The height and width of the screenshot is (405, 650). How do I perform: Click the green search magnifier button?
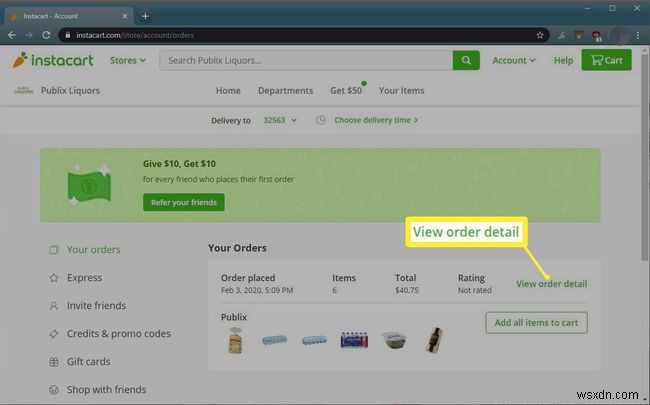[466, 60]
